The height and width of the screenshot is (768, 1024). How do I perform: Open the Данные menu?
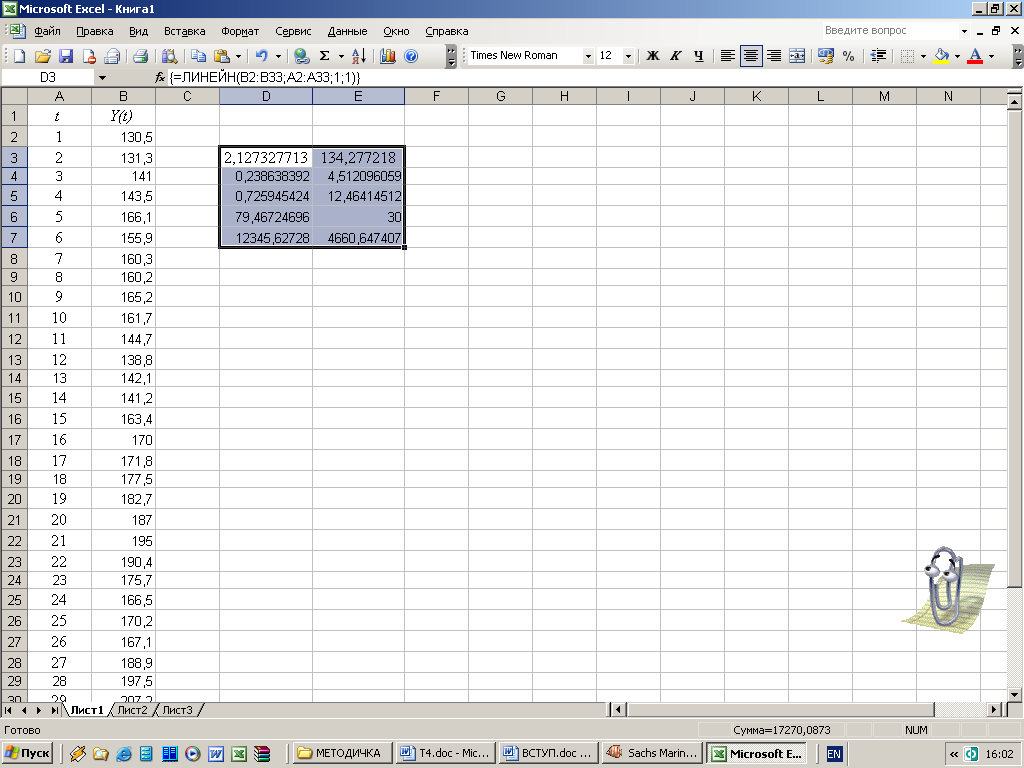tap(347, 31)
